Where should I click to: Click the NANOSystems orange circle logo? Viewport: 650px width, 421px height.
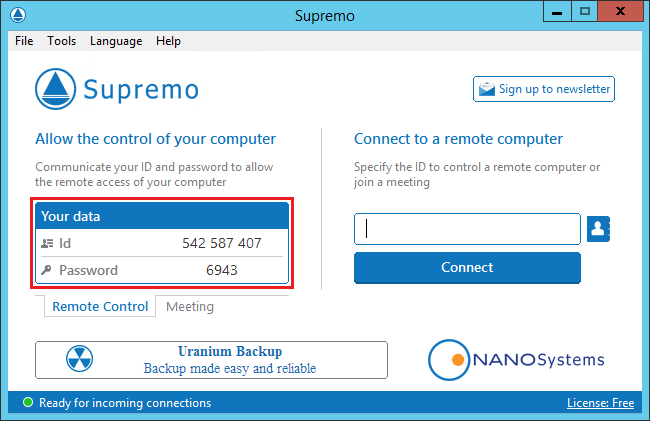coord(449,360)
